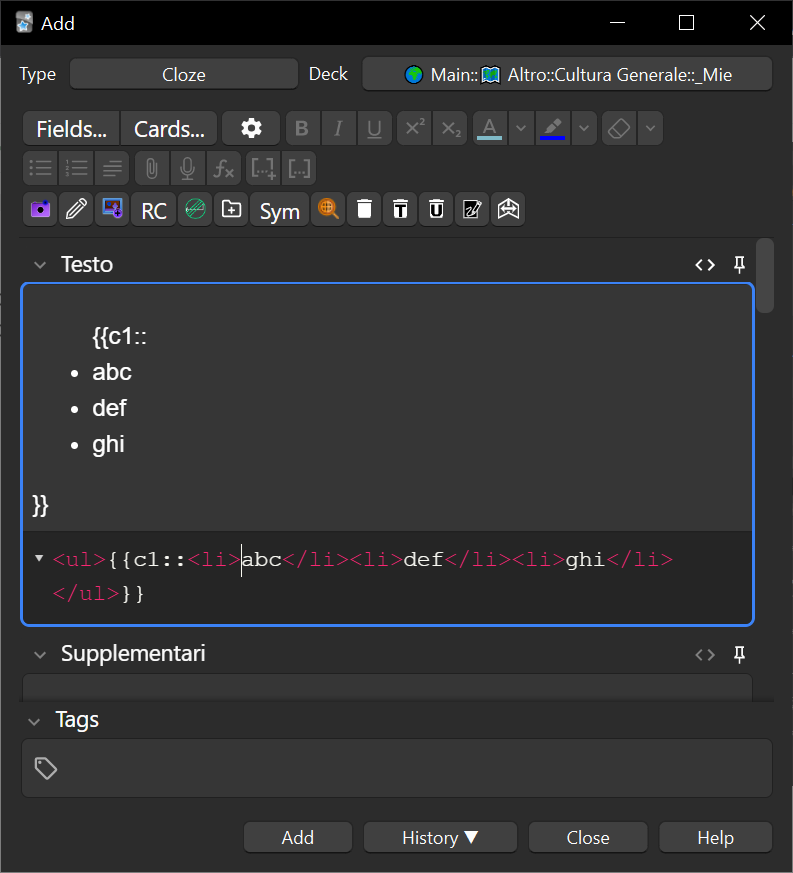Open the text color dropdown arrow
The height and width of the screenshot is (873, 793).
520,129
